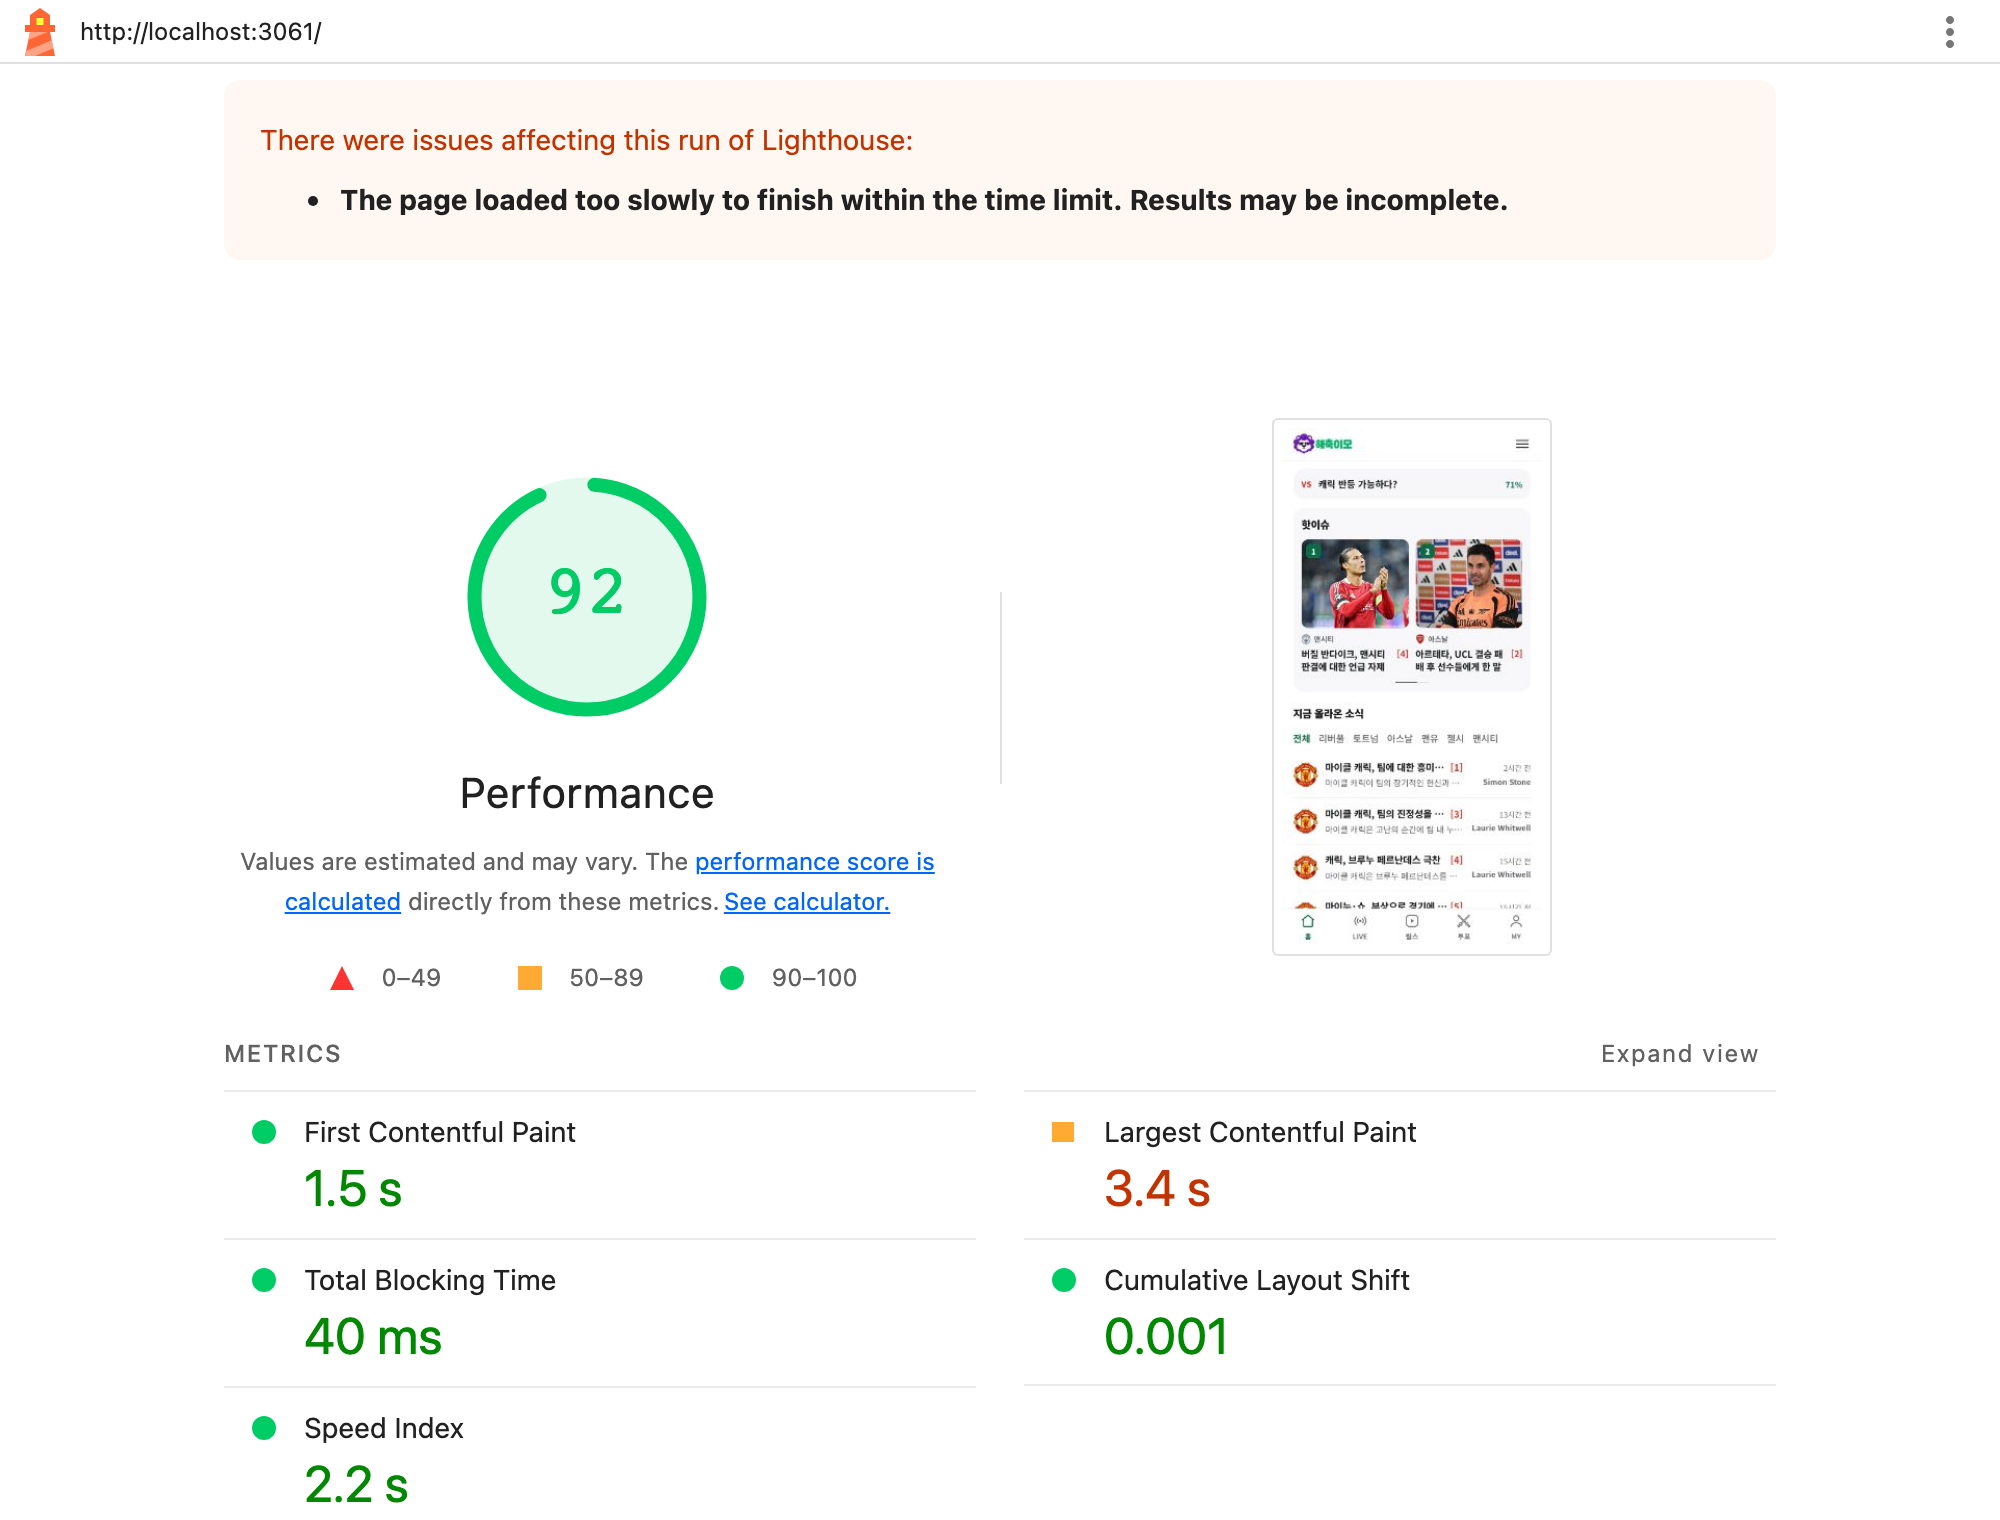The image size is (2000, 1520).
Task: Open the final page screenshot thumbnail
Action: click(x=1411, y=686)
